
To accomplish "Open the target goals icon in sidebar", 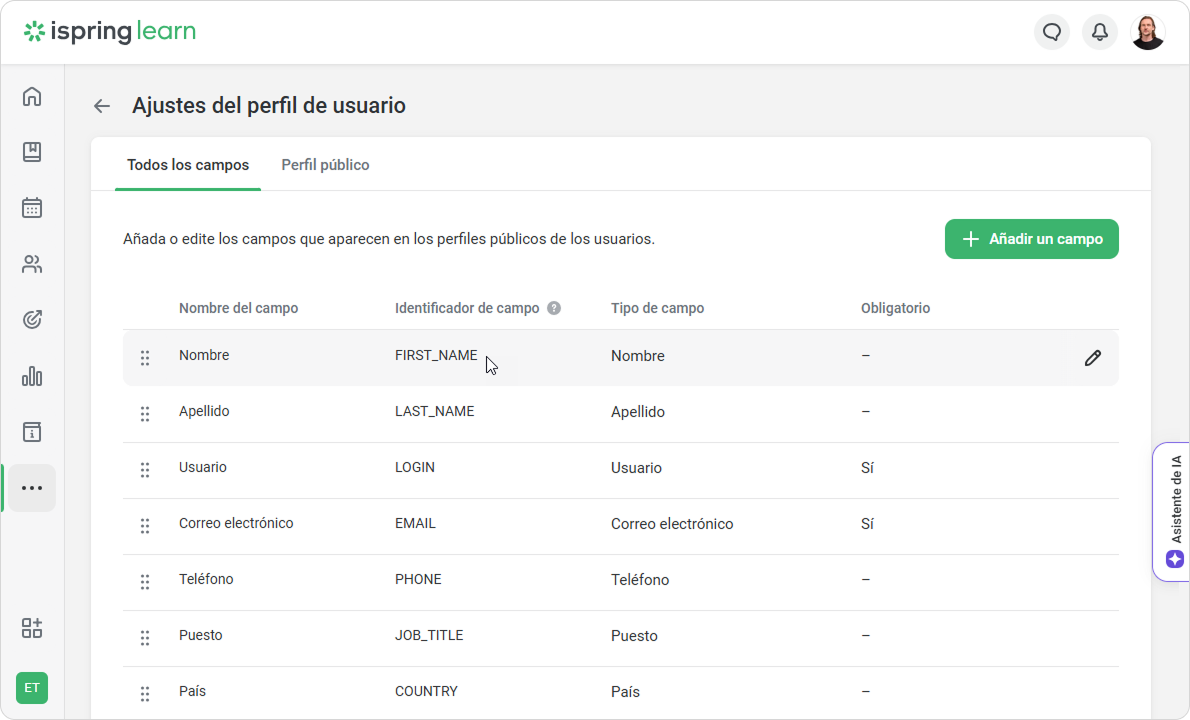I will click(x=32, y=320).
